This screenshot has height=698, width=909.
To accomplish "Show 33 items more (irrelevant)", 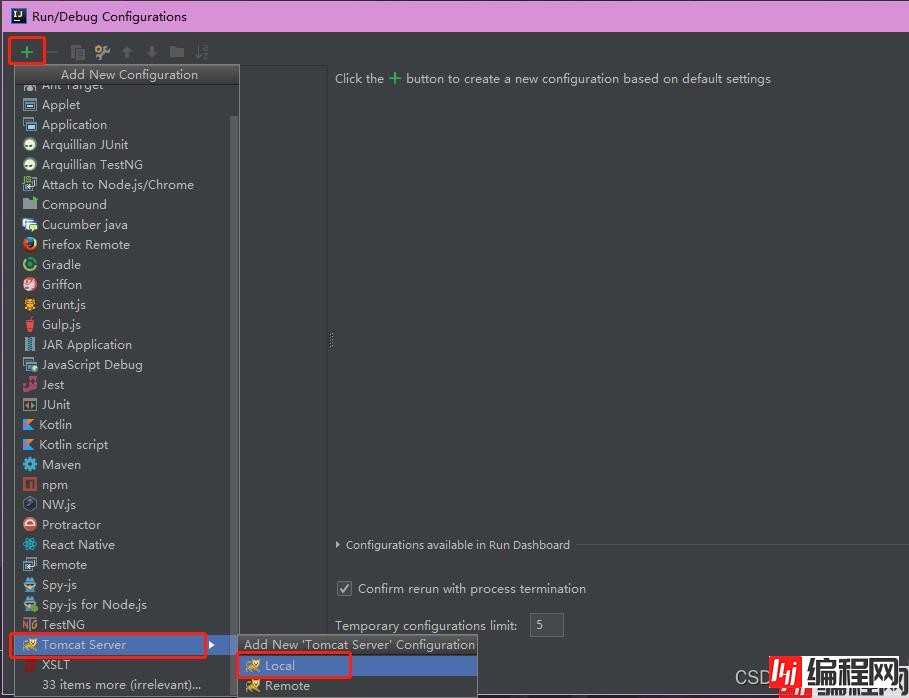I will 120,685.
